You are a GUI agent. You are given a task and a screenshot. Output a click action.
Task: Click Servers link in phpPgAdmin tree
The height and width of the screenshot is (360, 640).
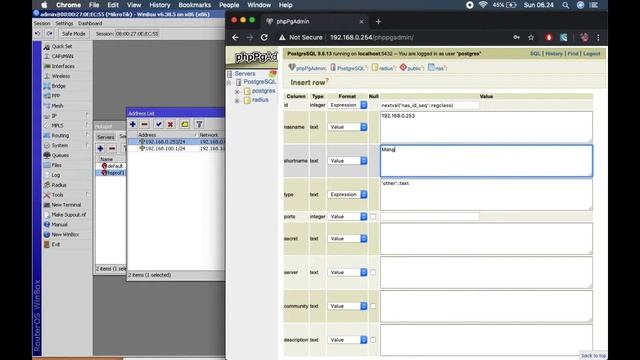click(x=245, y=73)
